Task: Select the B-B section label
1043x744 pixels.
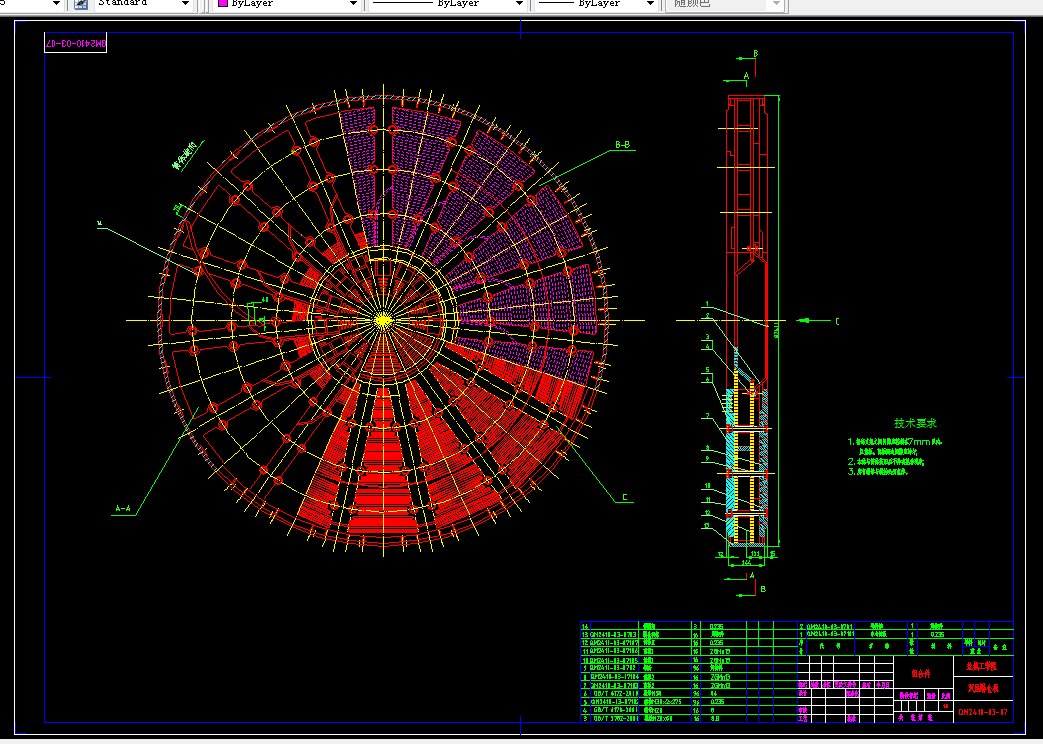Action: [x=623, y=145]
